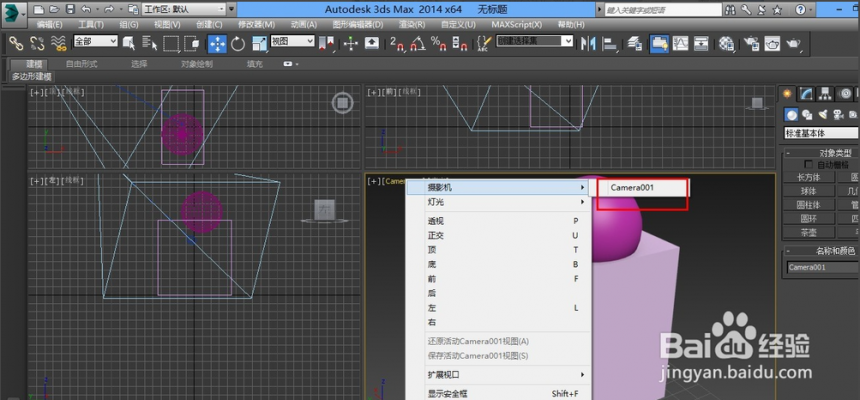Click the Align tool icon

coord(609,43)
